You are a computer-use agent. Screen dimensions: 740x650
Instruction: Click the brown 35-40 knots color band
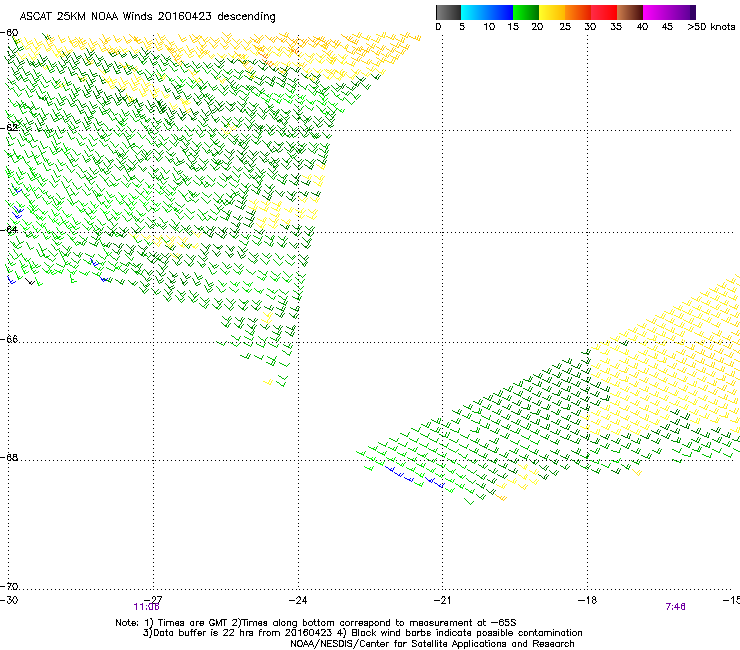630,12
